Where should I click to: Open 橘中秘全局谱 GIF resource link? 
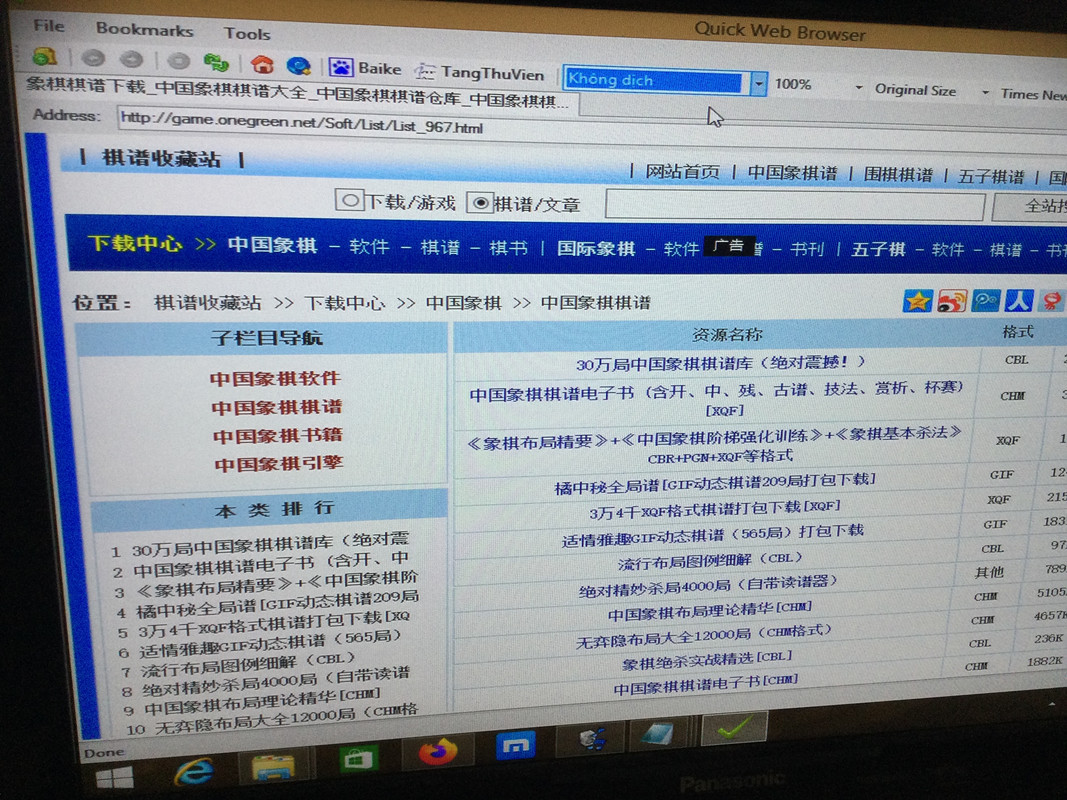[715, 483]
